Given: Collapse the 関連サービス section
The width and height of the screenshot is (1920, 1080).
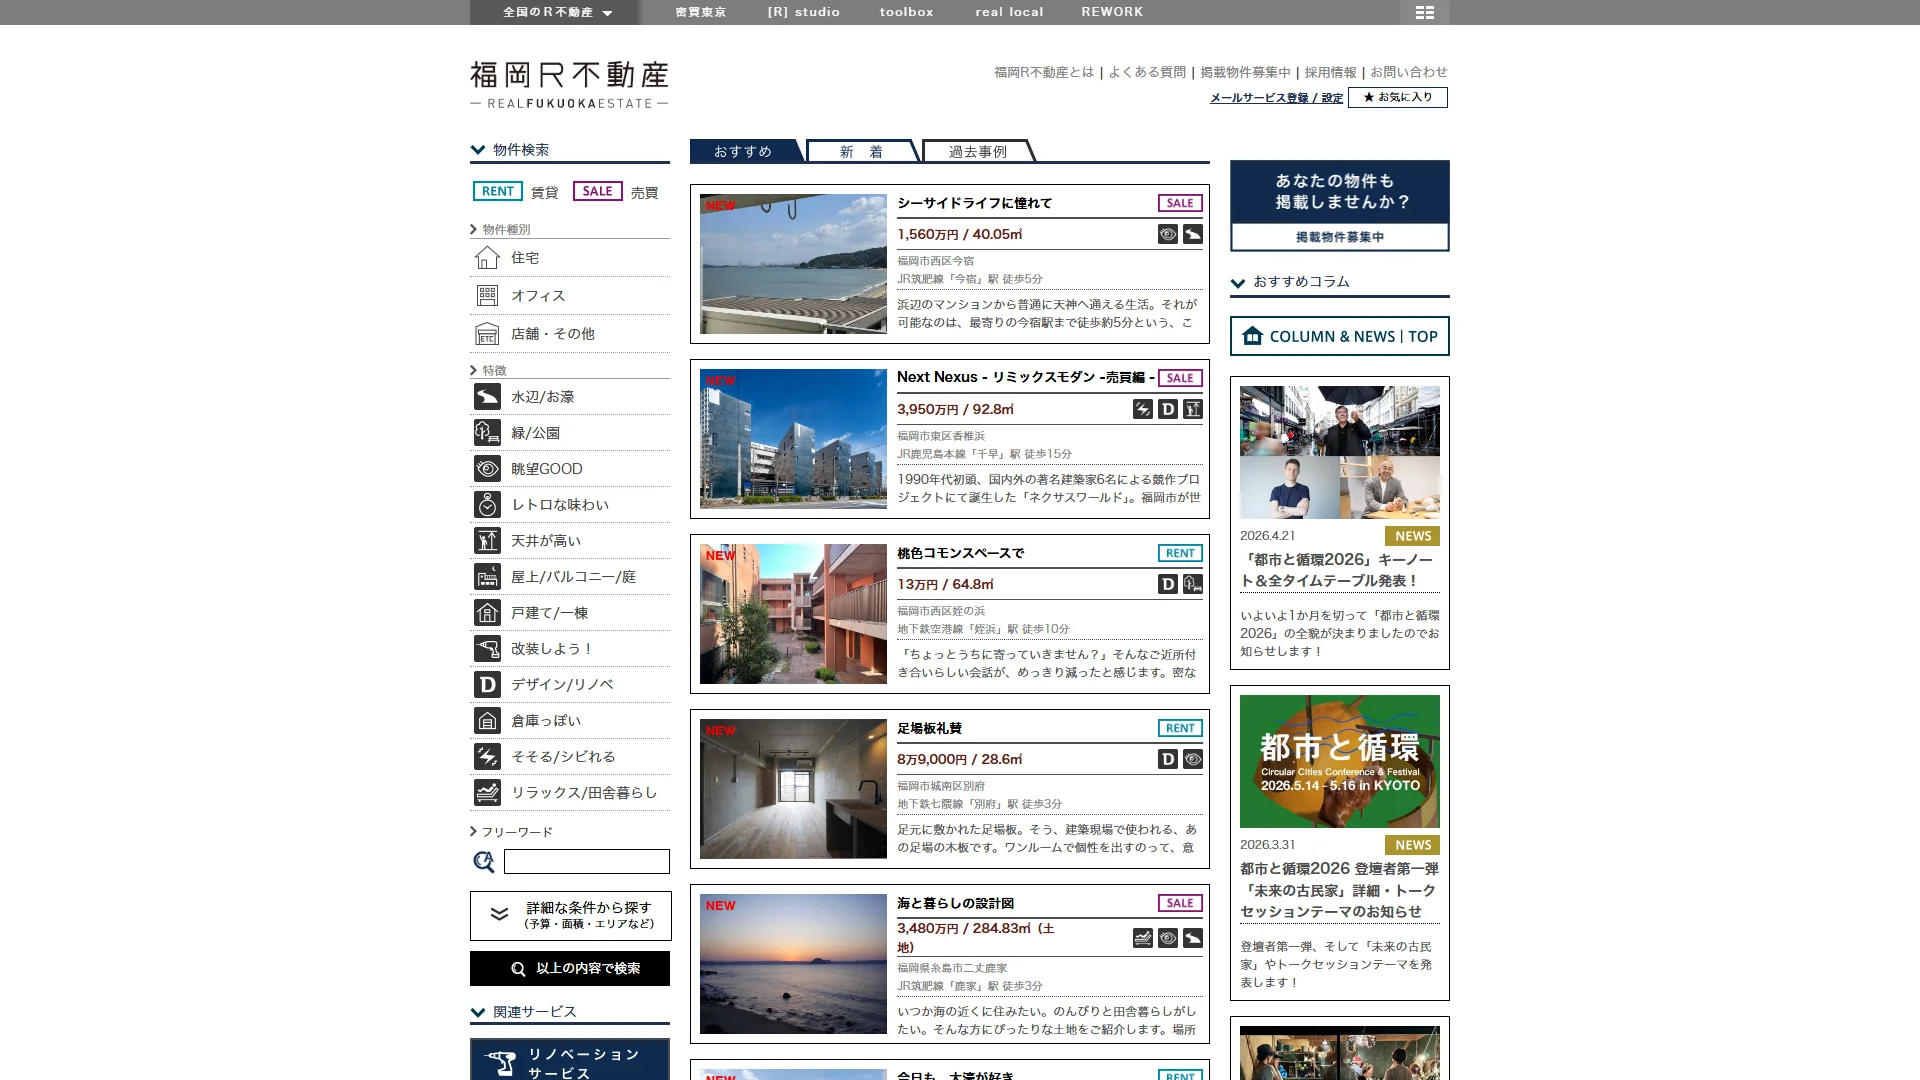Looking at the screenshot, I should (570, 1012).
